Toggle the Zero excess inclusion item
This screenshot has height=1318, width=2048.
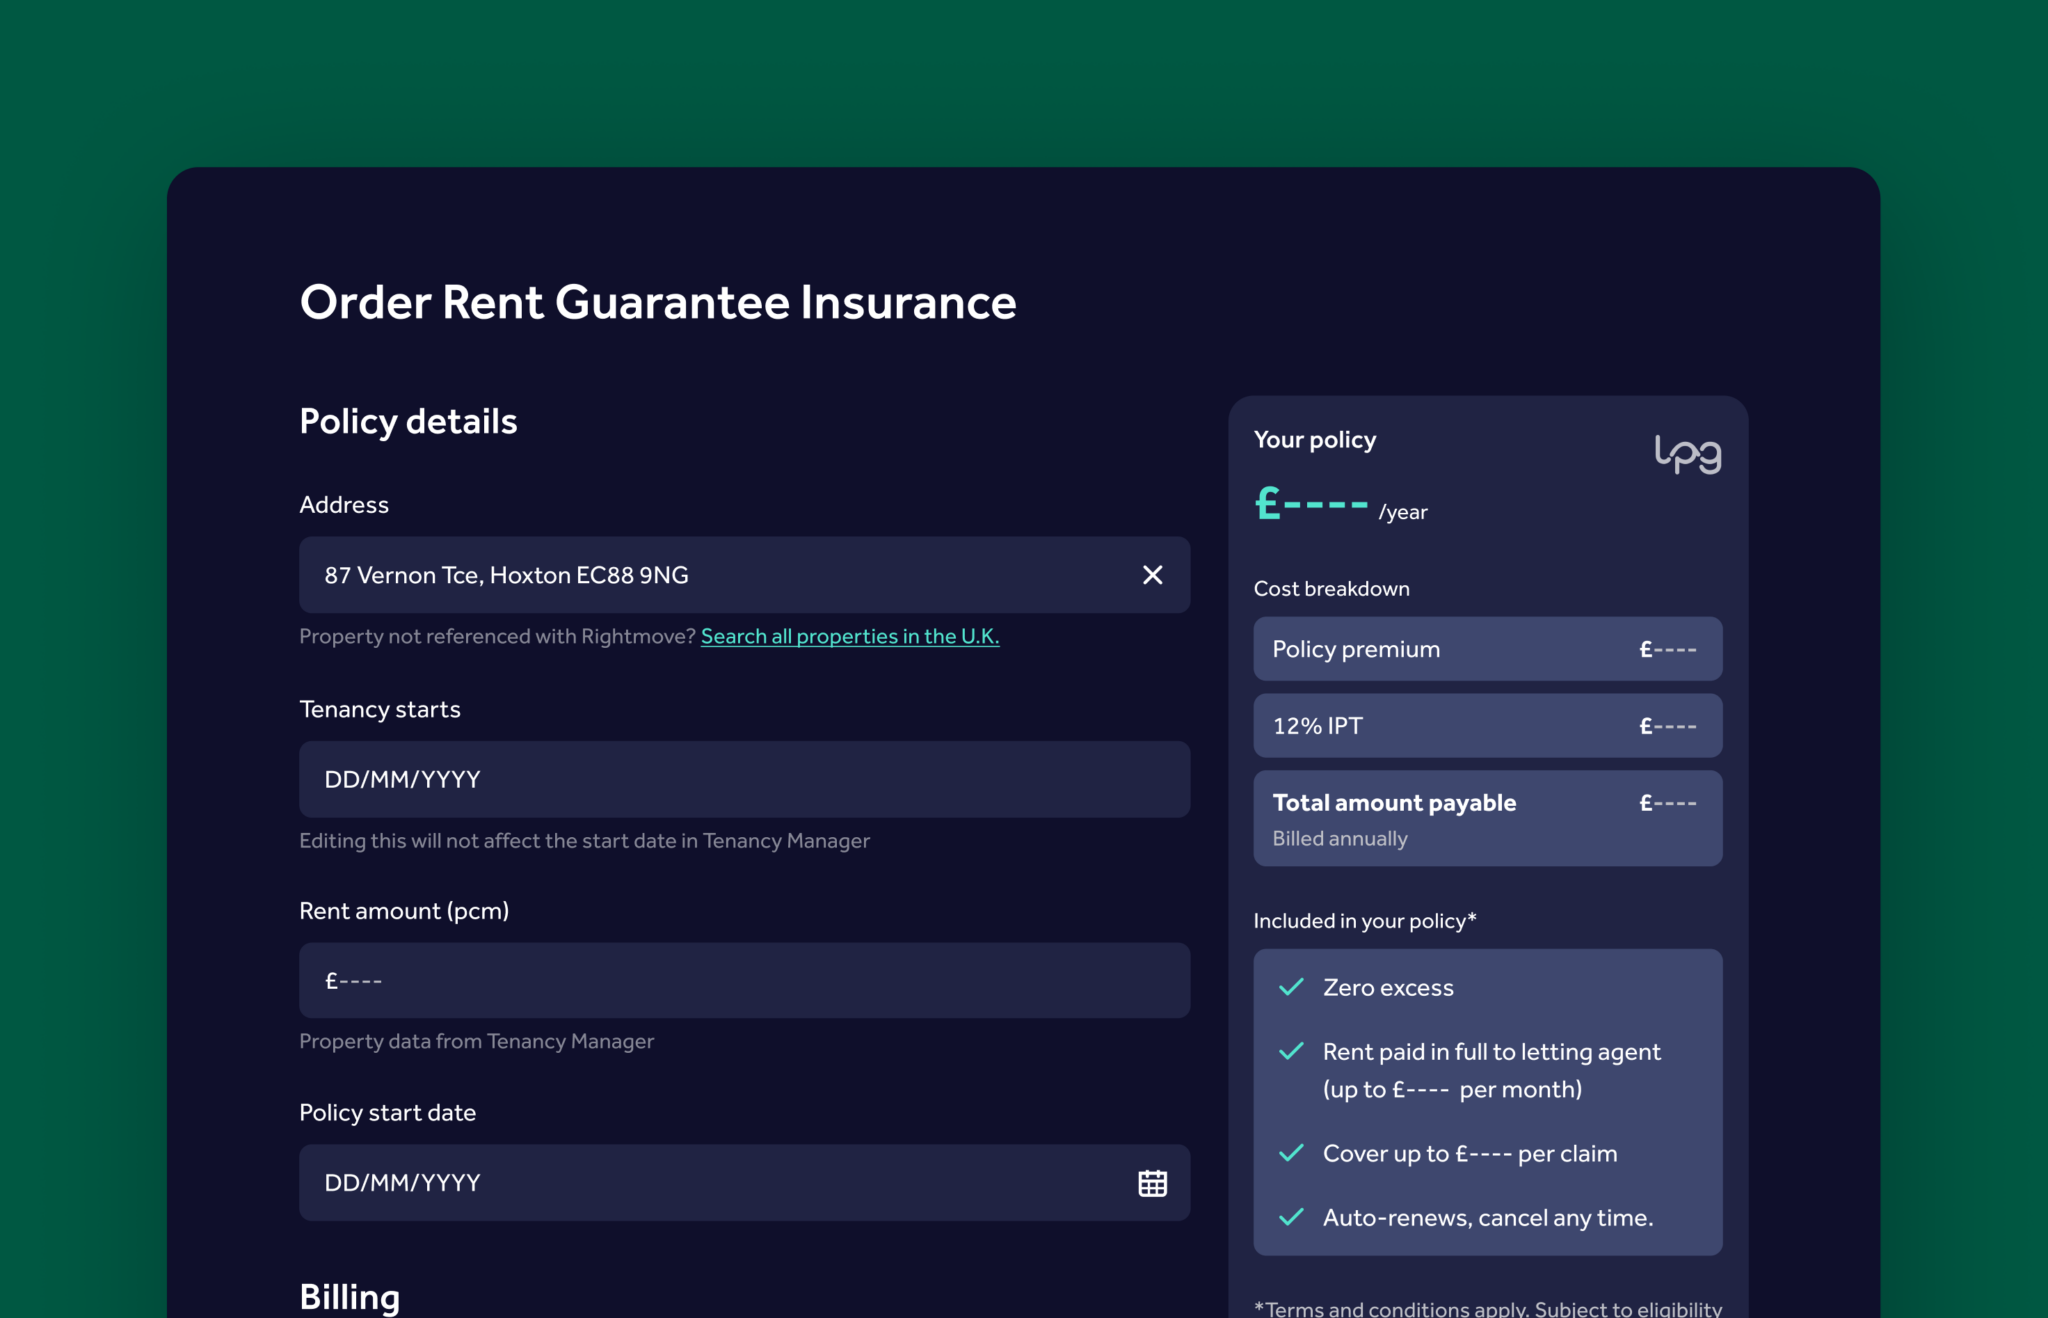1388,987
